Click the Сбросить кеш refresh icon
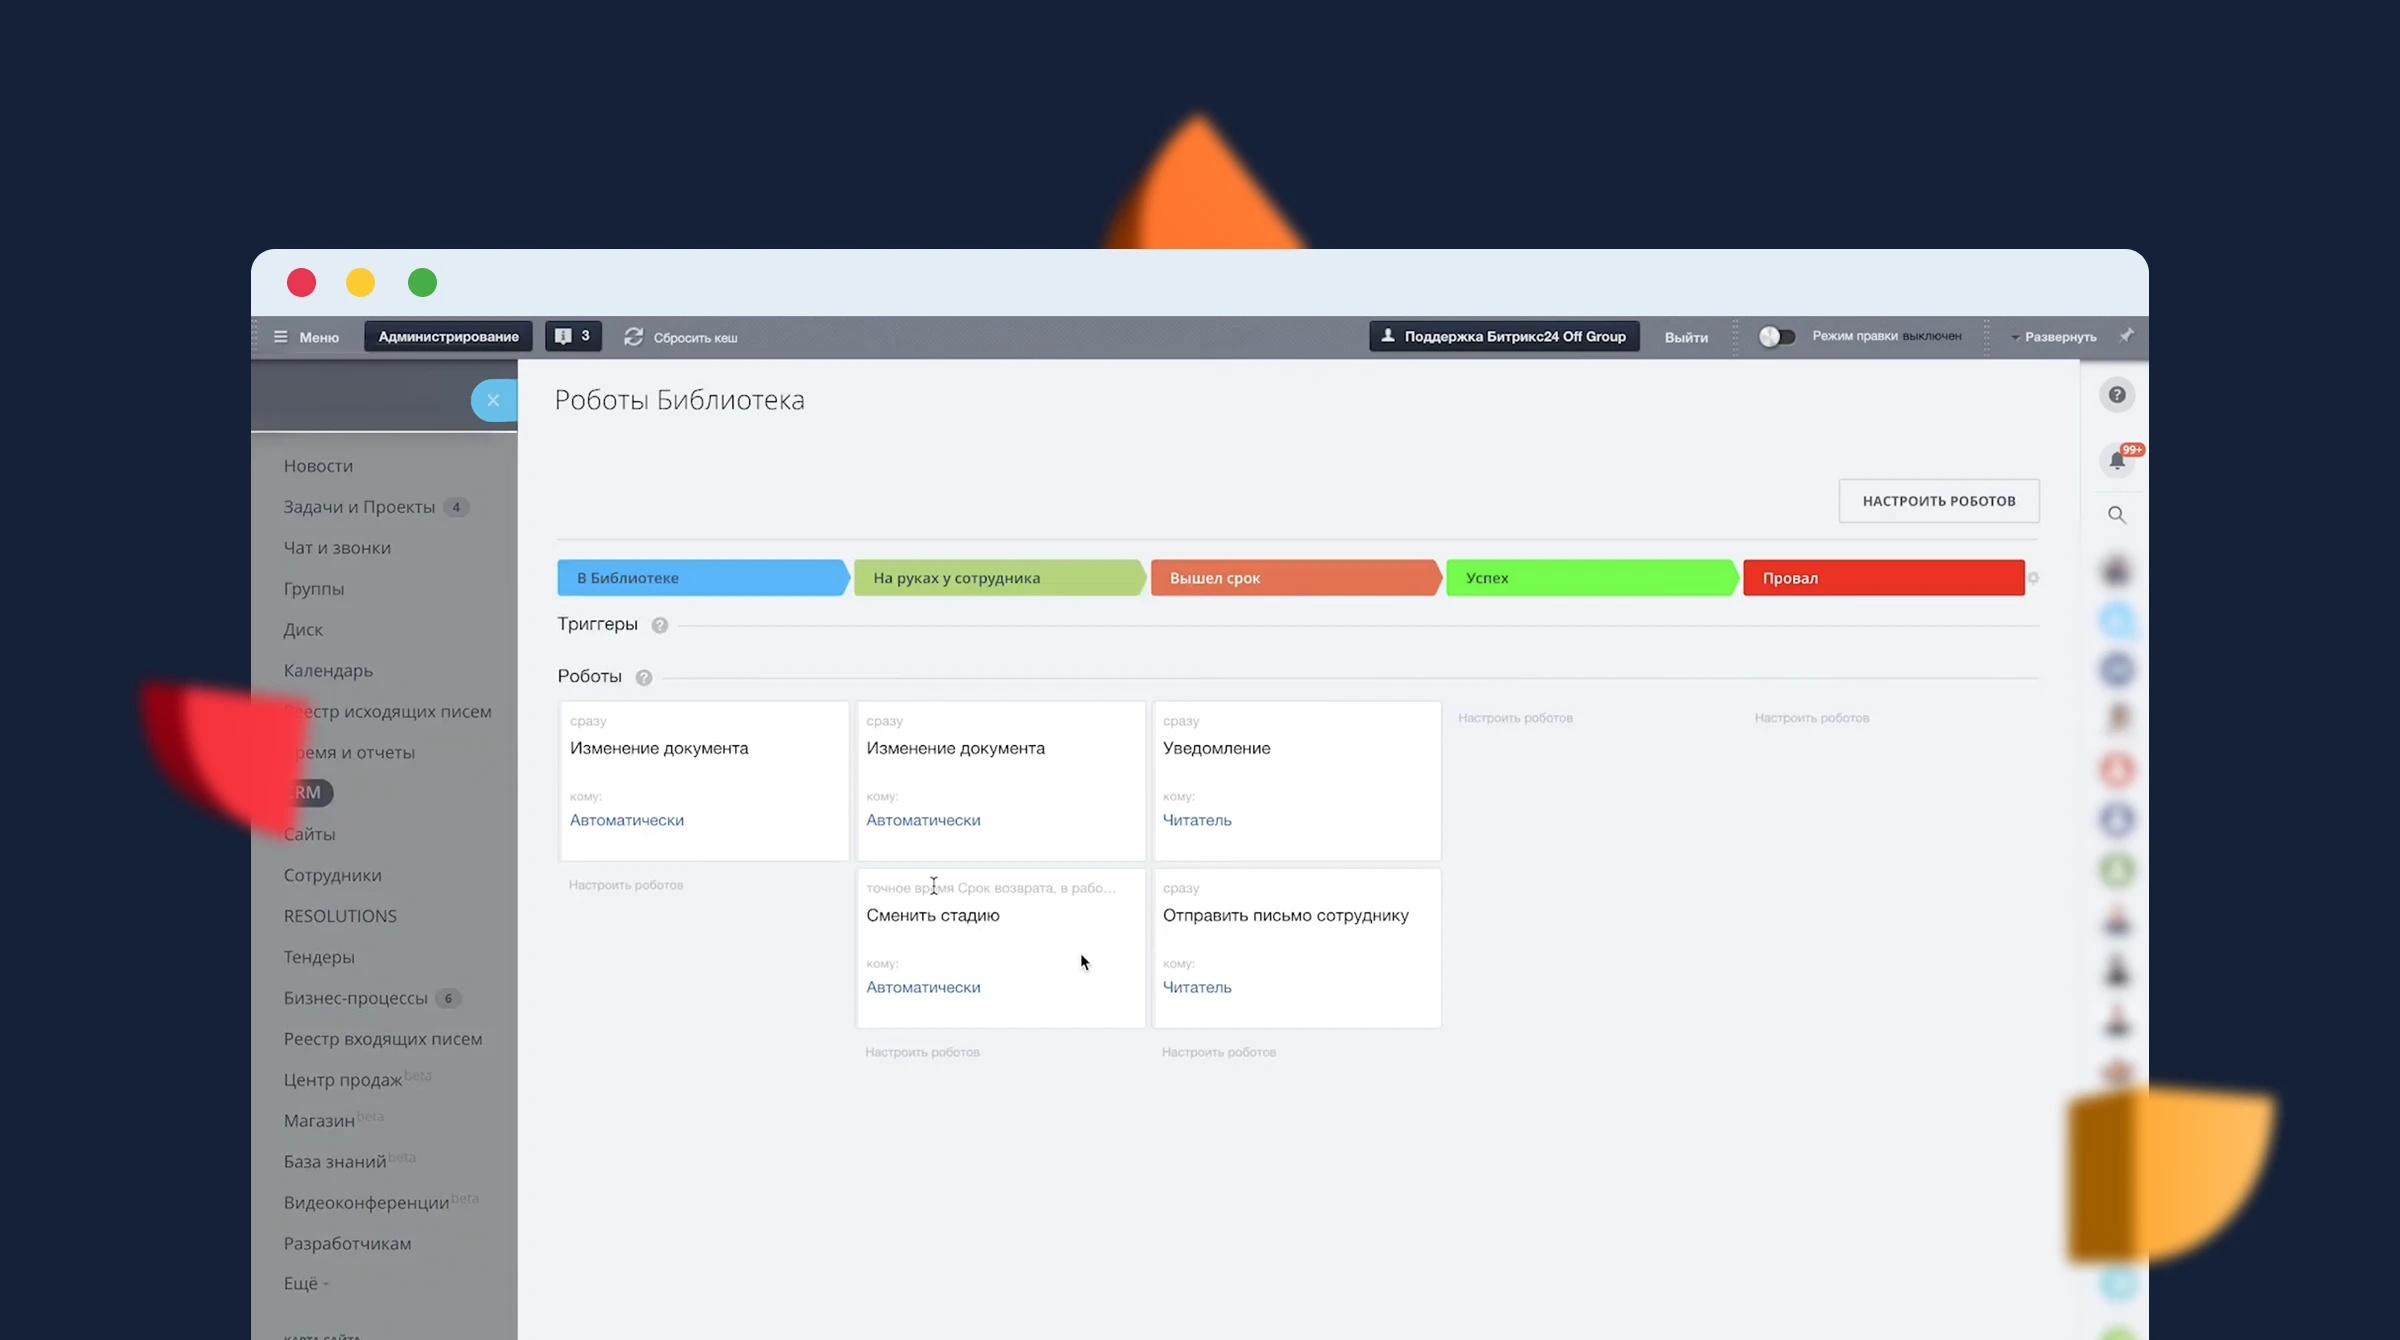This screenshot has width=2400, height=1340. coord(633,337)
